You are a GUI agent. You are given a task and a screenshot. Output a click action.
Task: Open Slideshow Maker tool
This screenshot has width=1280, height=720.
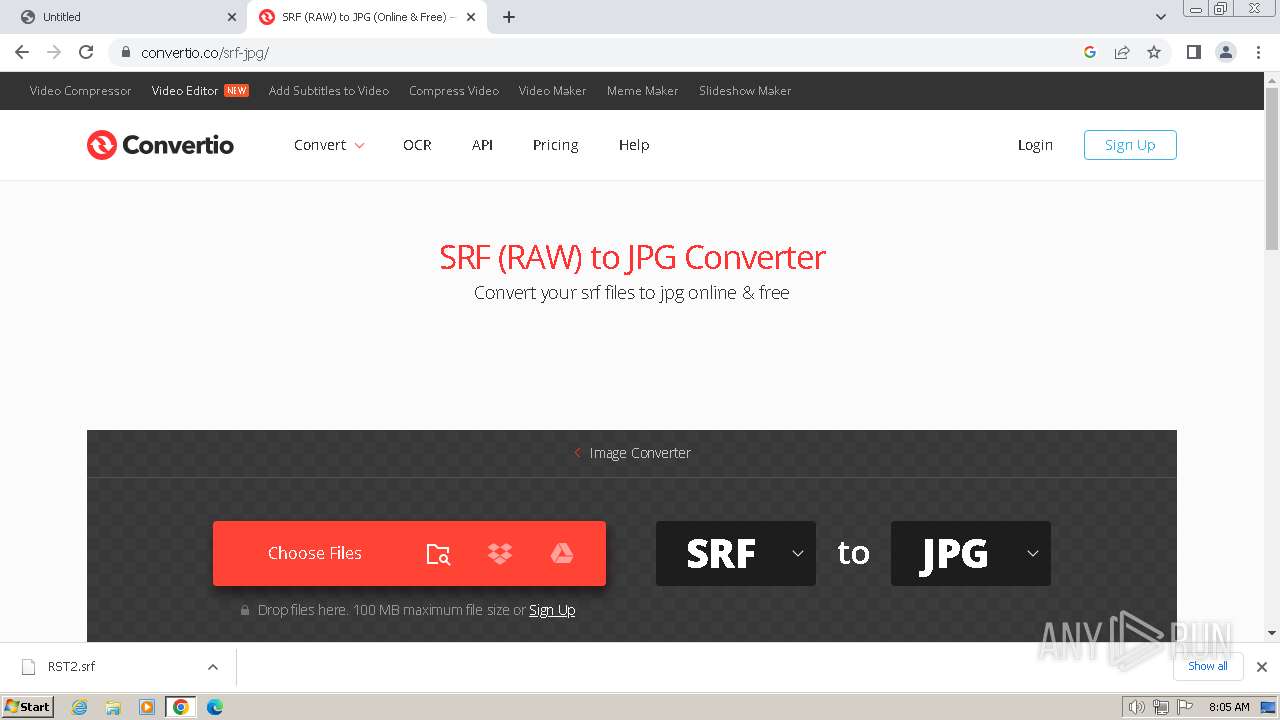[745, 91]
